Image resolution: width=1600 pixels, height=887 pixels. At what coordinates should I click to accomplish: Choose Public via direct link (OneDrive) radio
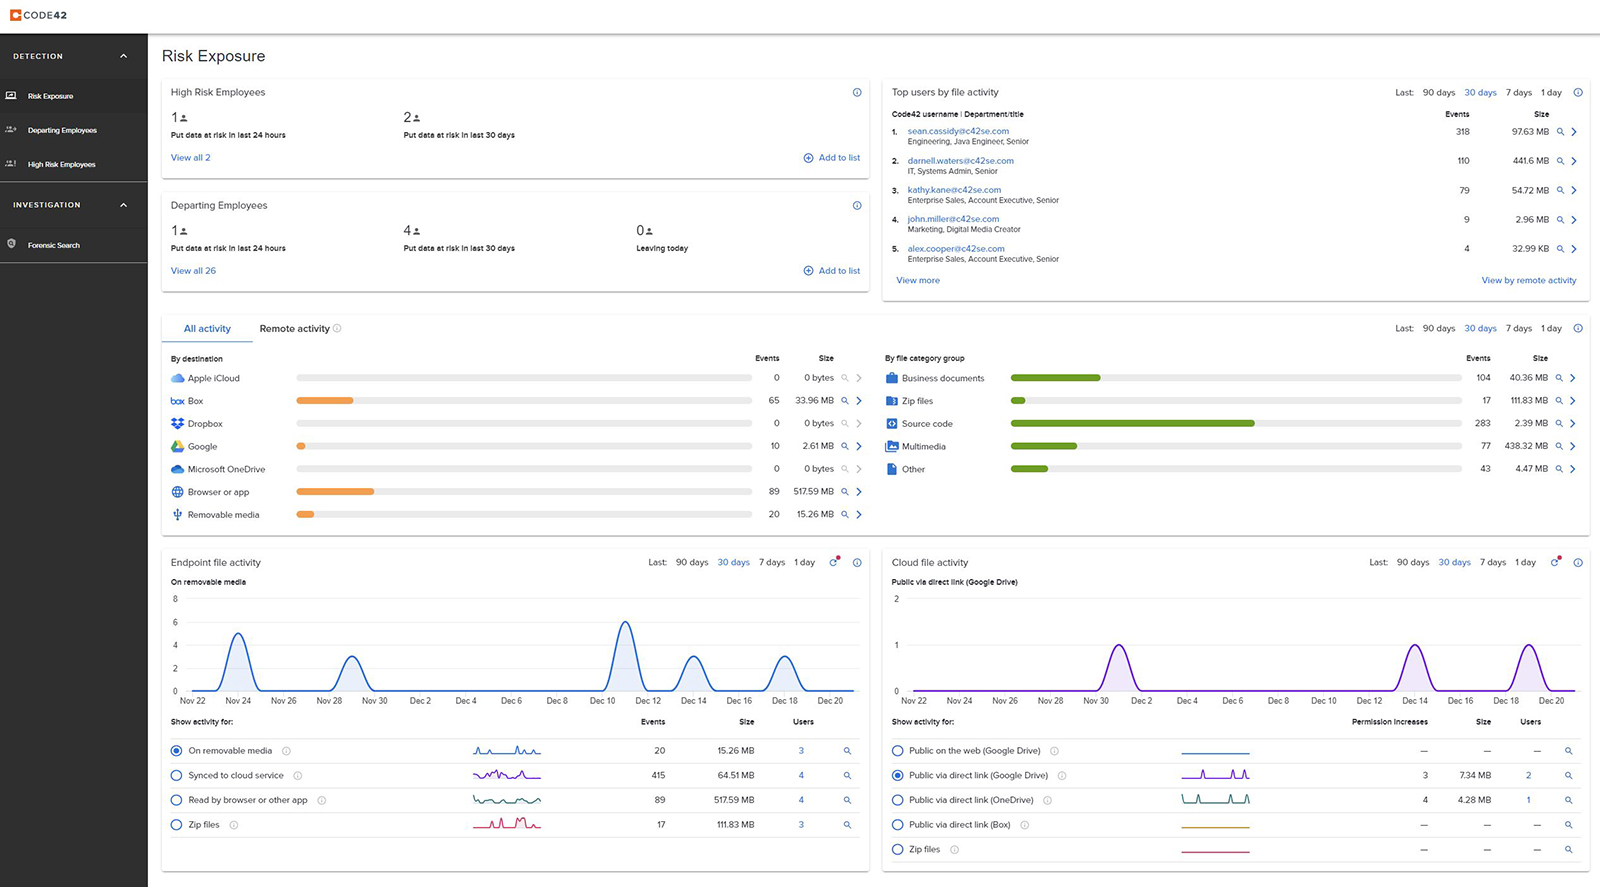tap(897, 800)
